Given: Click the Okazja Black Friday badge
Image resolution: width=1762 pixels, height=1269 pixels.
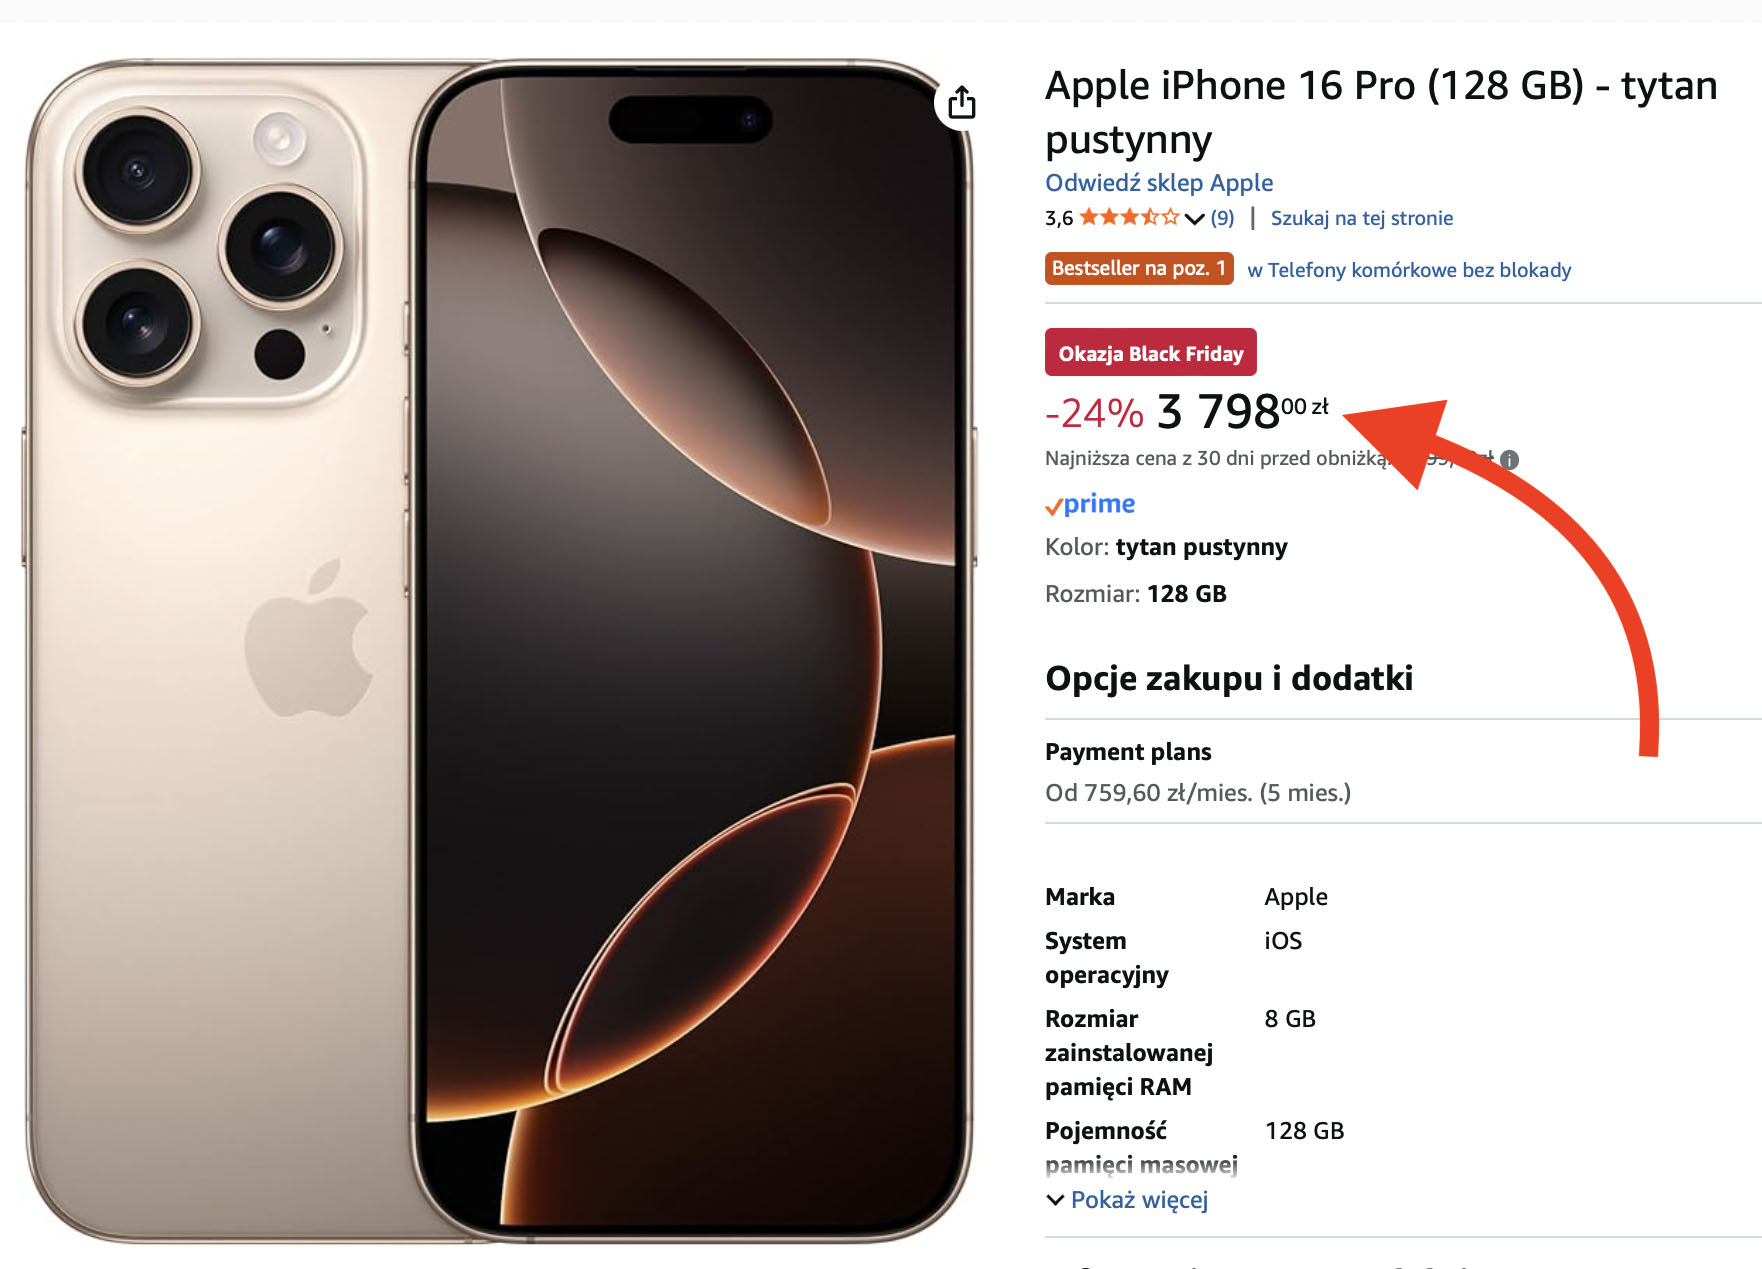Looking at the screenshot, I should (x=1151, y=353).
